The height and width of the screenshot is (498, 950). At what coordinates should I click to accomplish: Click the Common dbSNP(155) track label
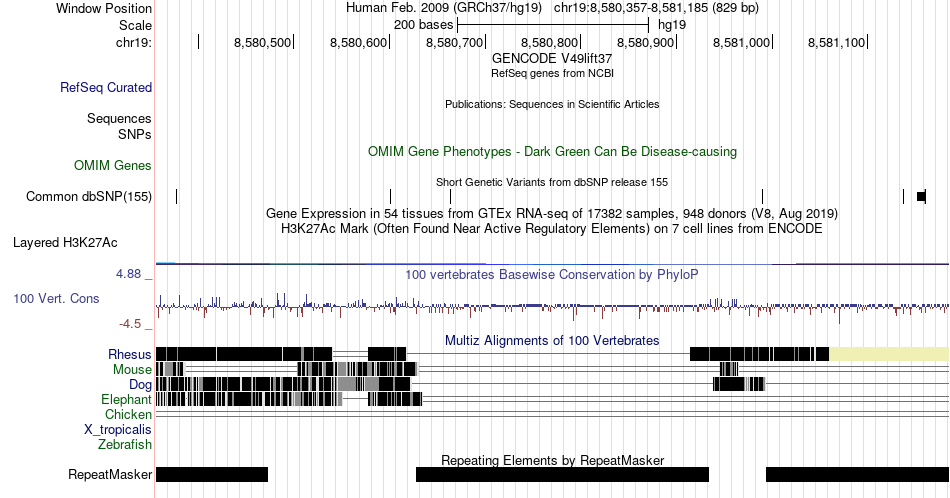[89, 196]
